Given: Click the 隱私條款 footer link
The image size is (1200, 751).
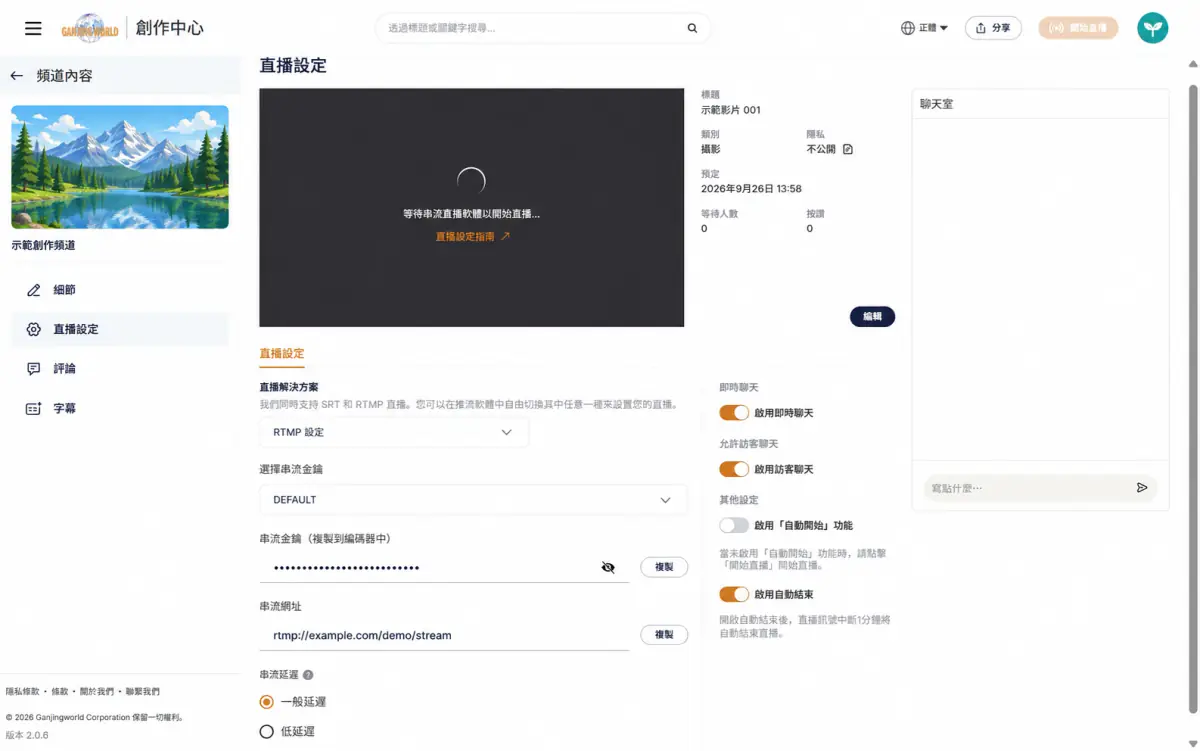Looking at the screenshot, I should click(23, 692).
